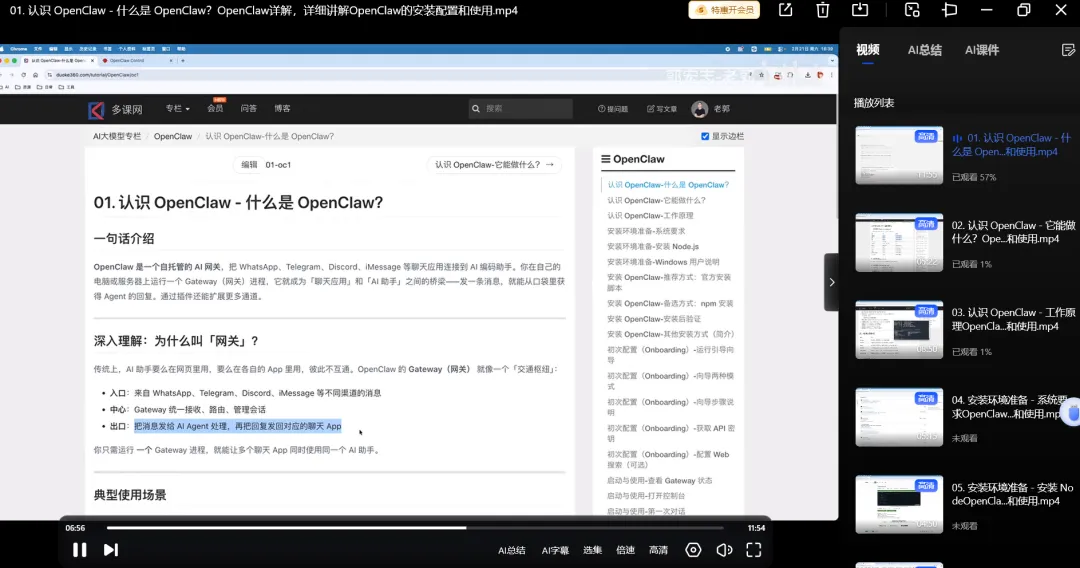
Task: Open the notes icon beside AI课件 tab
Action: pos(1068,50)
